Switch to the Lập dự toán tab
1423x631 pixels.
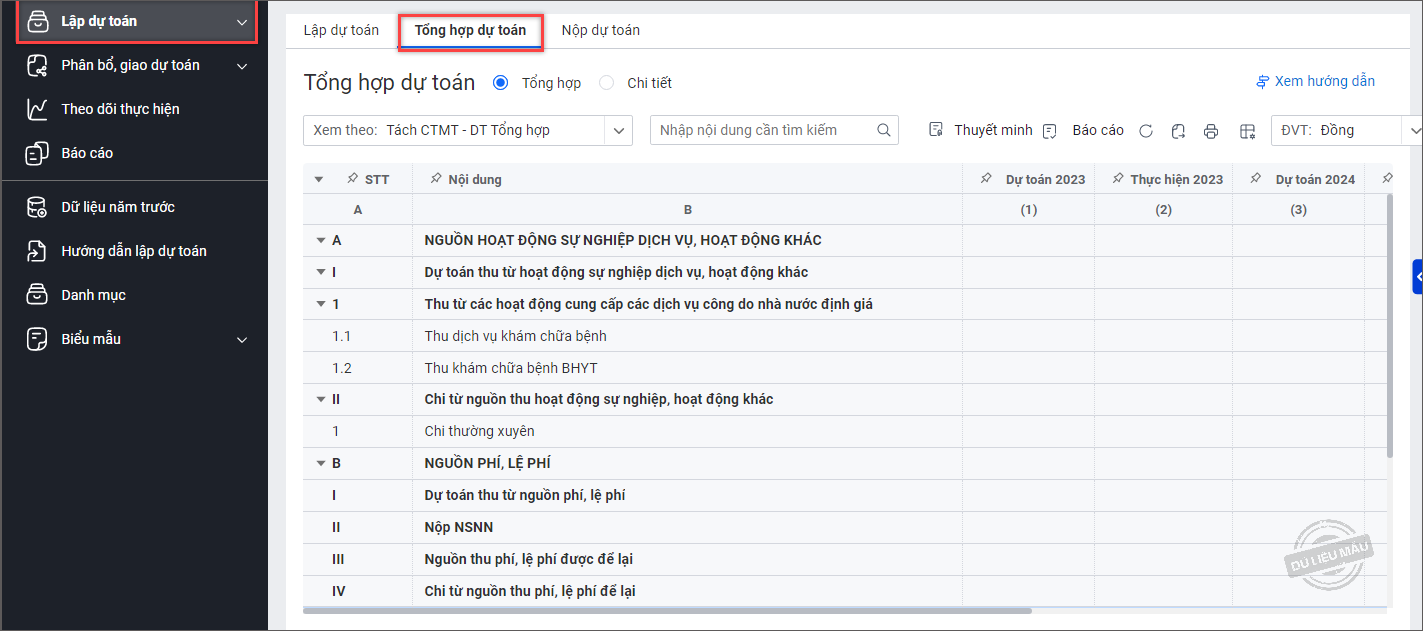[341, 30]
